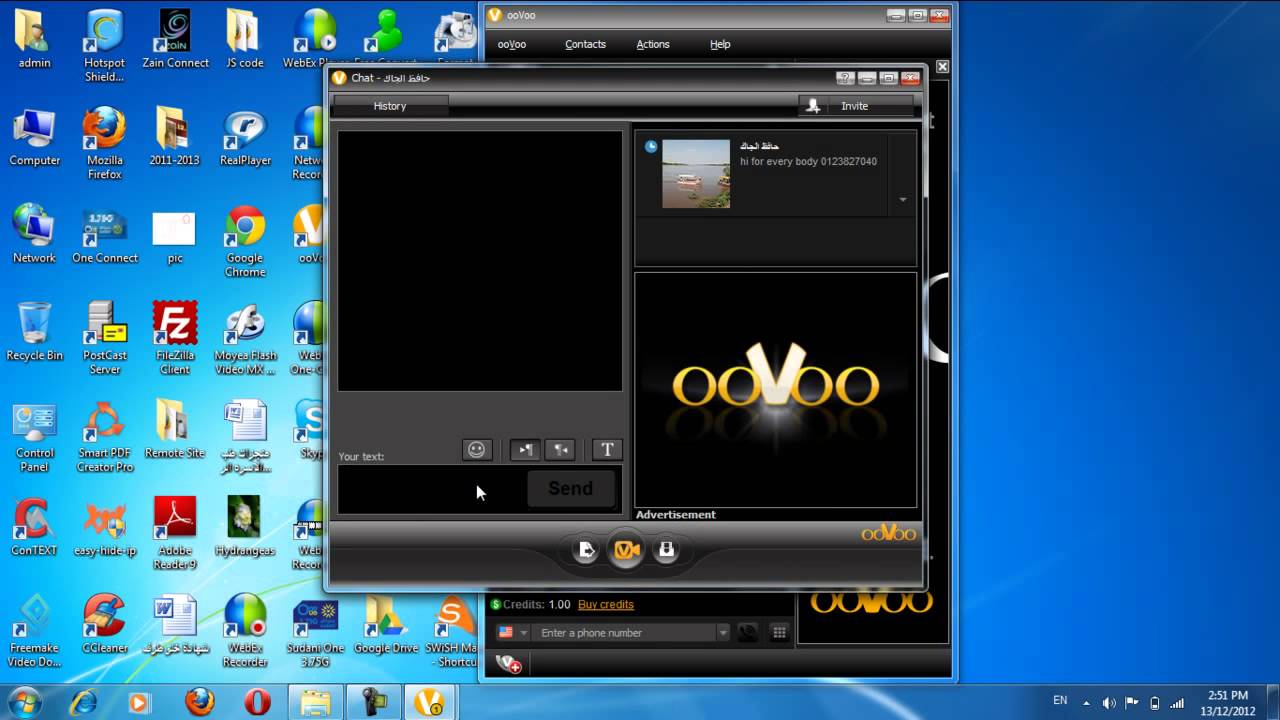Open the Contacts menu in ooVoo
Viewport: 1280px width, 720px height.
click(585, 44)
